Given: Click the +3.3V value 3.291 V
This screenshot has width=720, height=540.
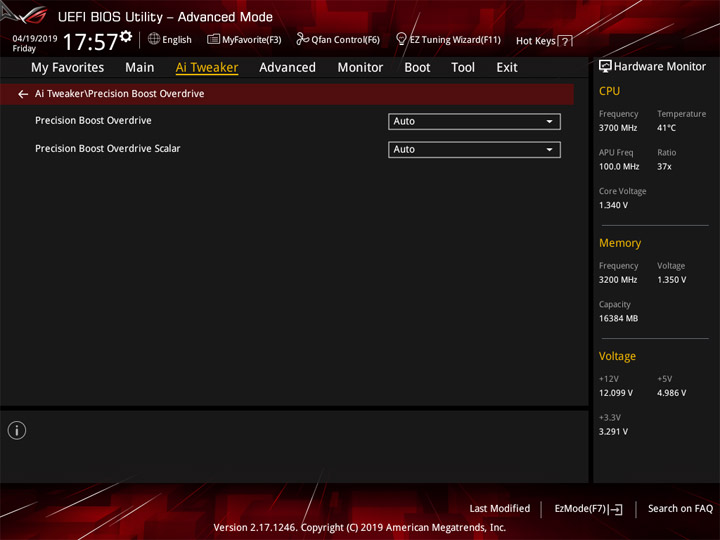Looking at the screenshot, I should tap(613, 431).
